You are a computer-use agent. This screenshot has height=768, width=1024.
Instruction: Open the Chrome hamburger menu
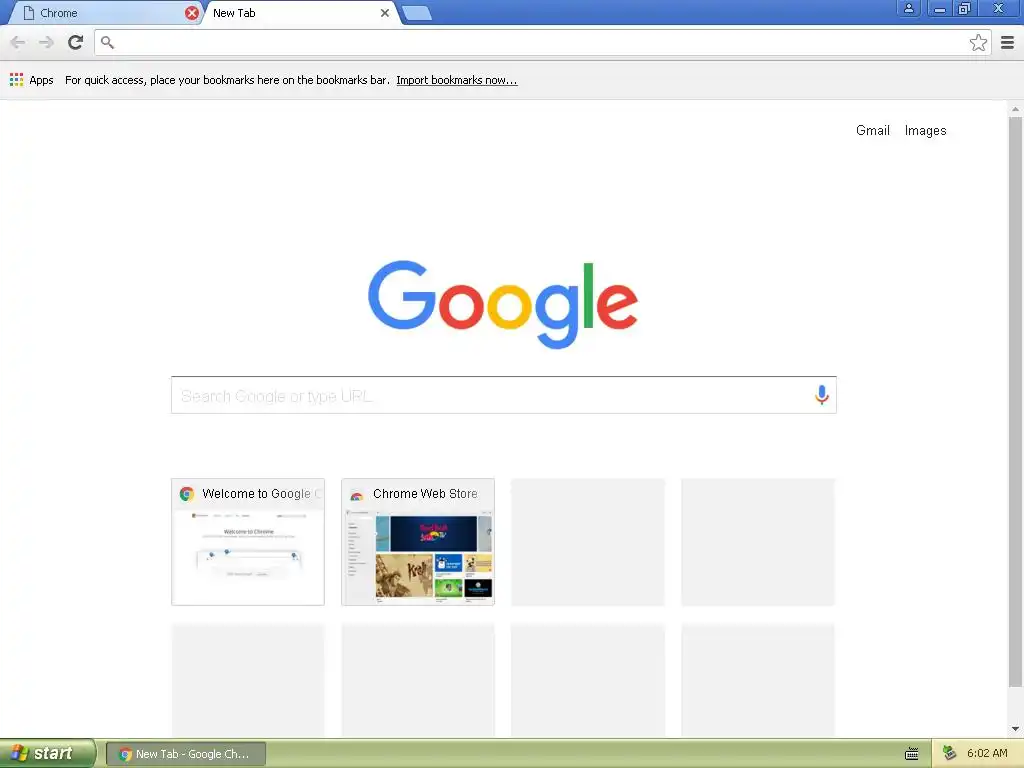pos(1007,42)
